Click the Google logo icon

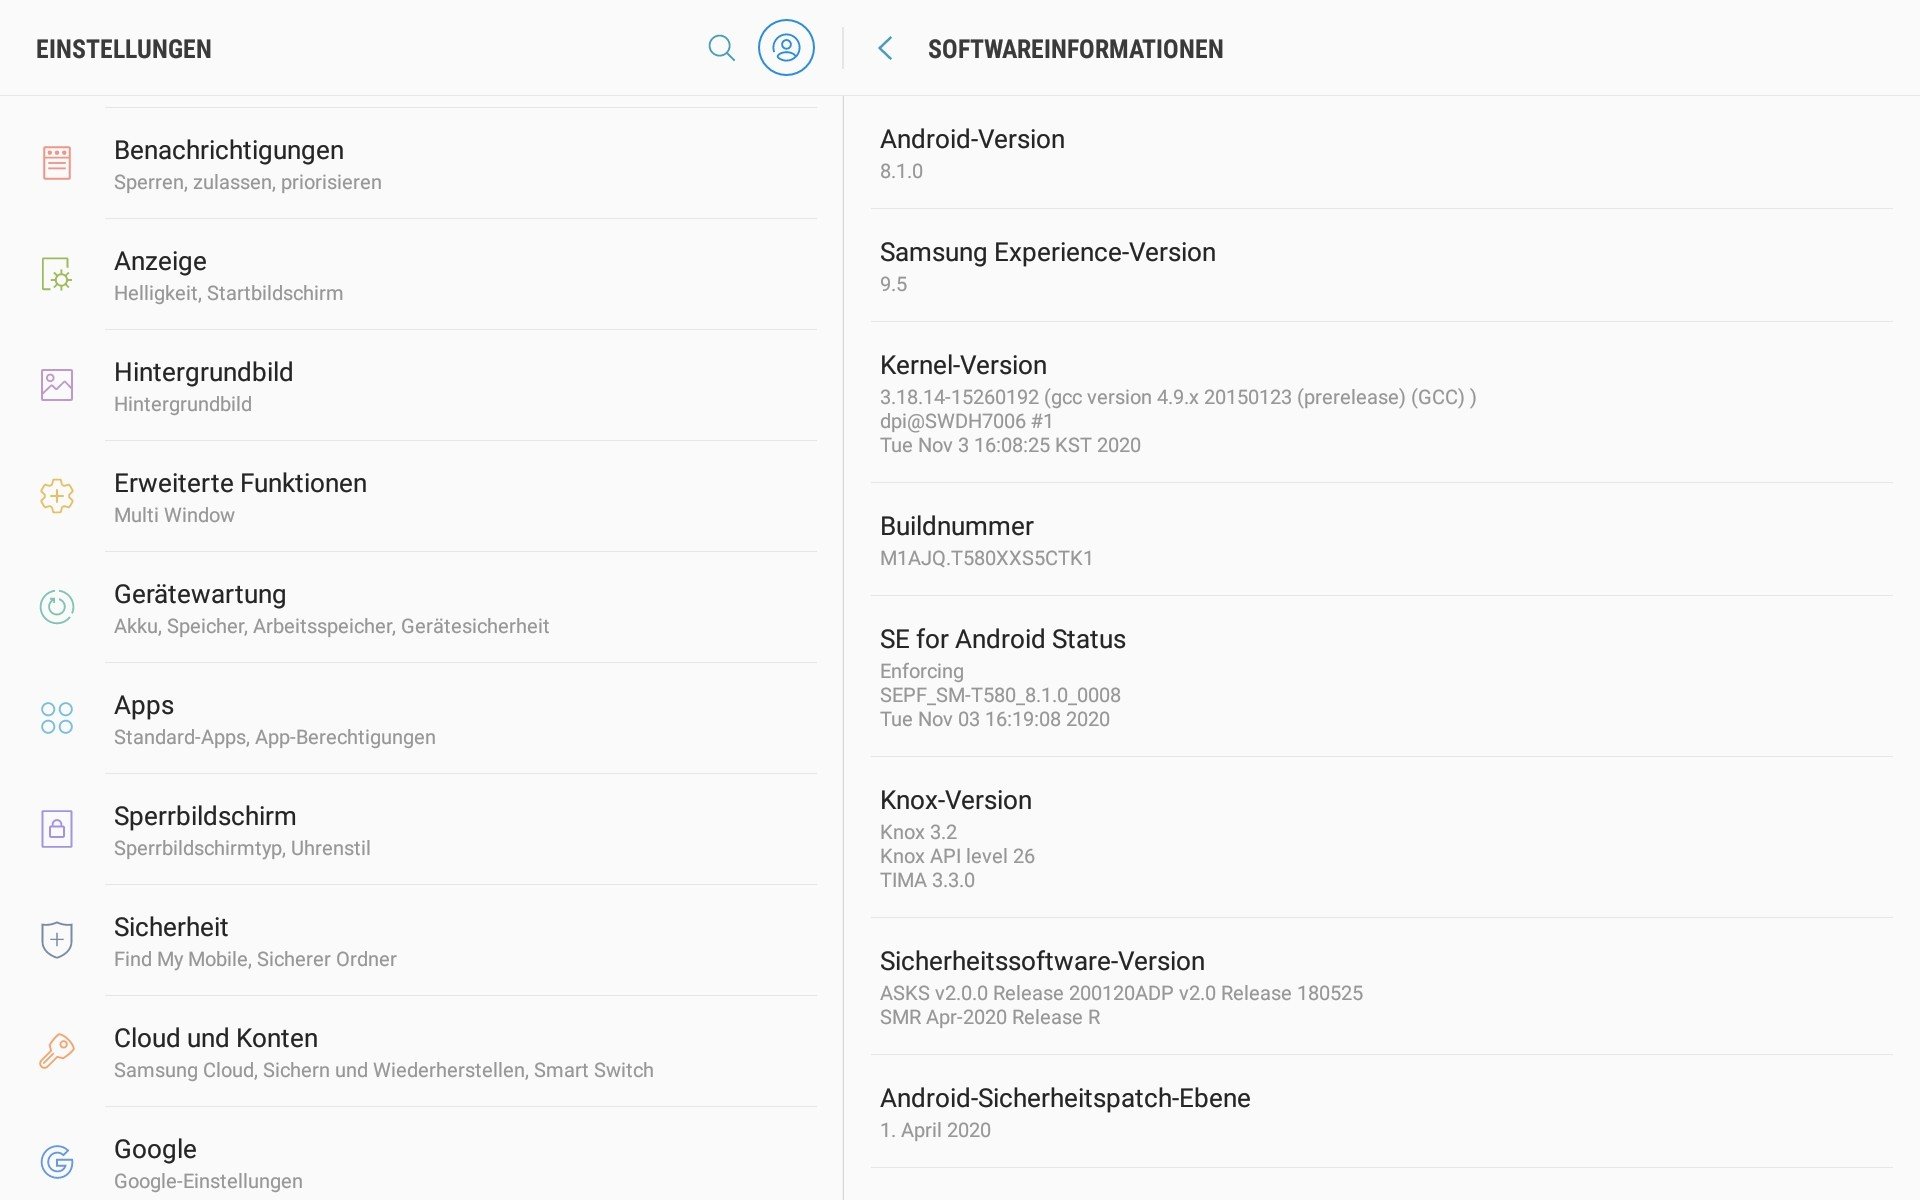(x=57, y=1162)
